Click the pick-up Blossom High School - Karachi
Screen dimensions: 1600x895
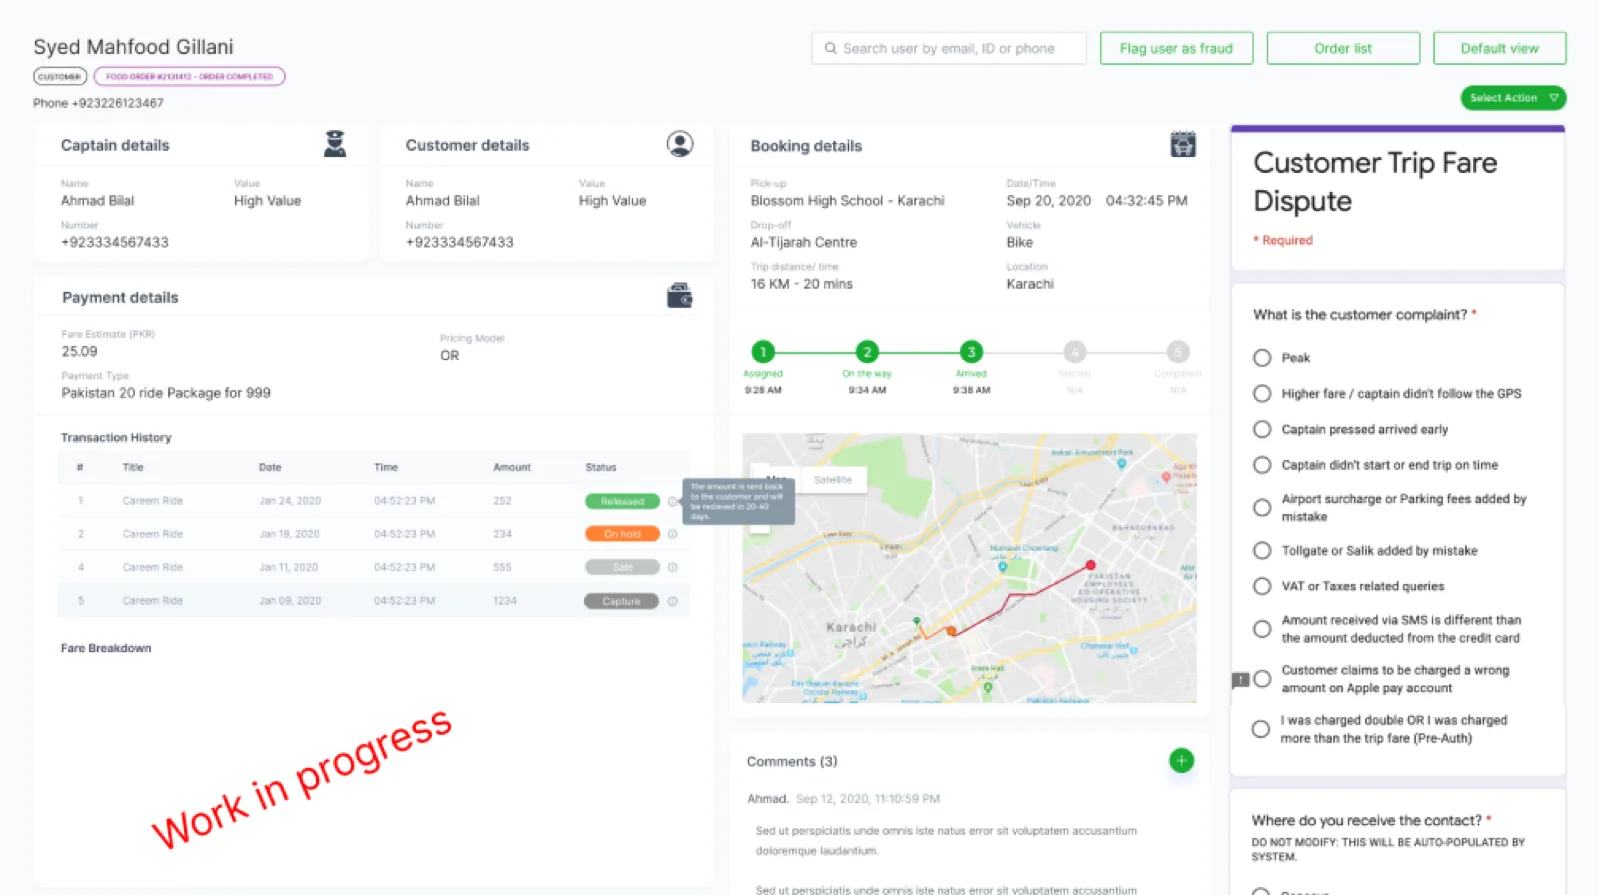tap(847, 201)
